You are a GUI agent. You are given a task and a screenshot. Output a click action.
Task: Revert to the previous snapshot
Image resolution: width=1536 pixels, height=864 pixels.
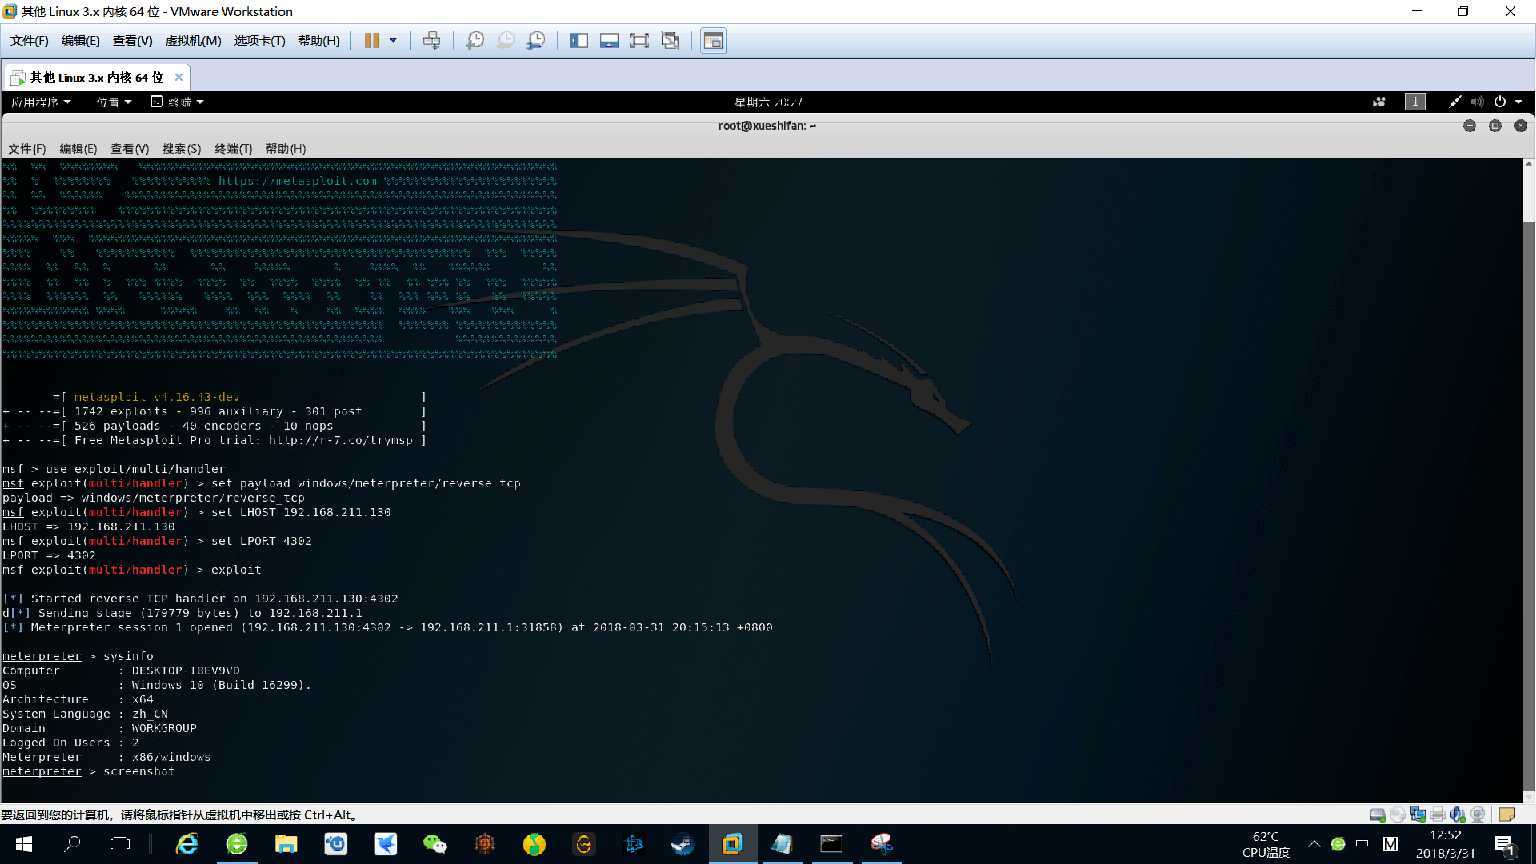(x=506, y=40)
